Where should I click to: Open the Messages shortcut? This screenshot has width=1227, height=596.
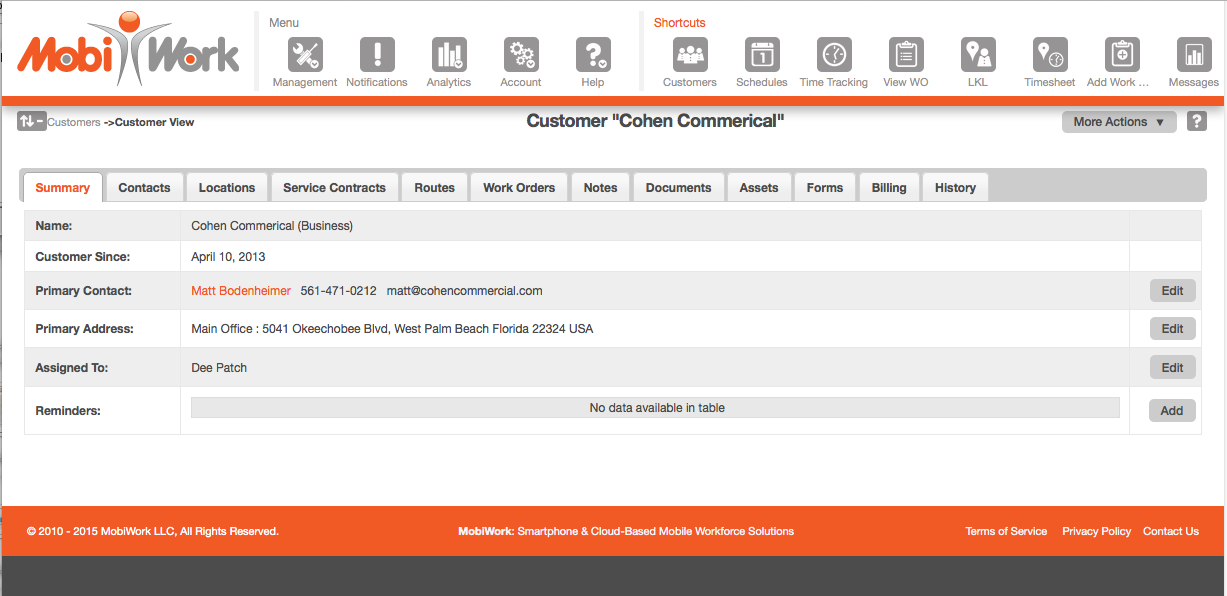click(x=1194, y=54)
